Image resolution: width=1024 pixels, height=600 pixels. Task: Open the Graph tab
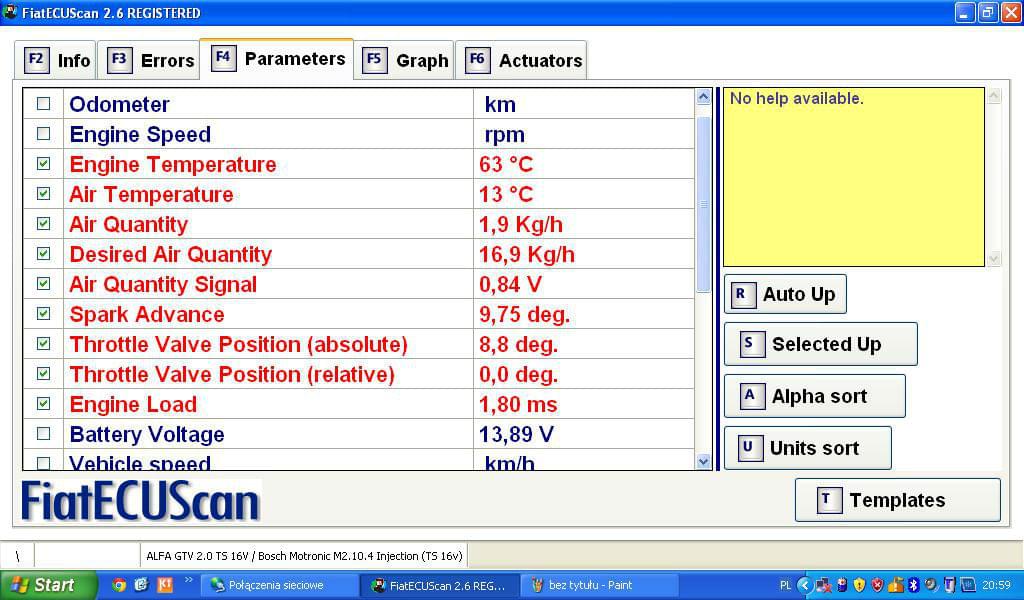(x=404, y=60)
